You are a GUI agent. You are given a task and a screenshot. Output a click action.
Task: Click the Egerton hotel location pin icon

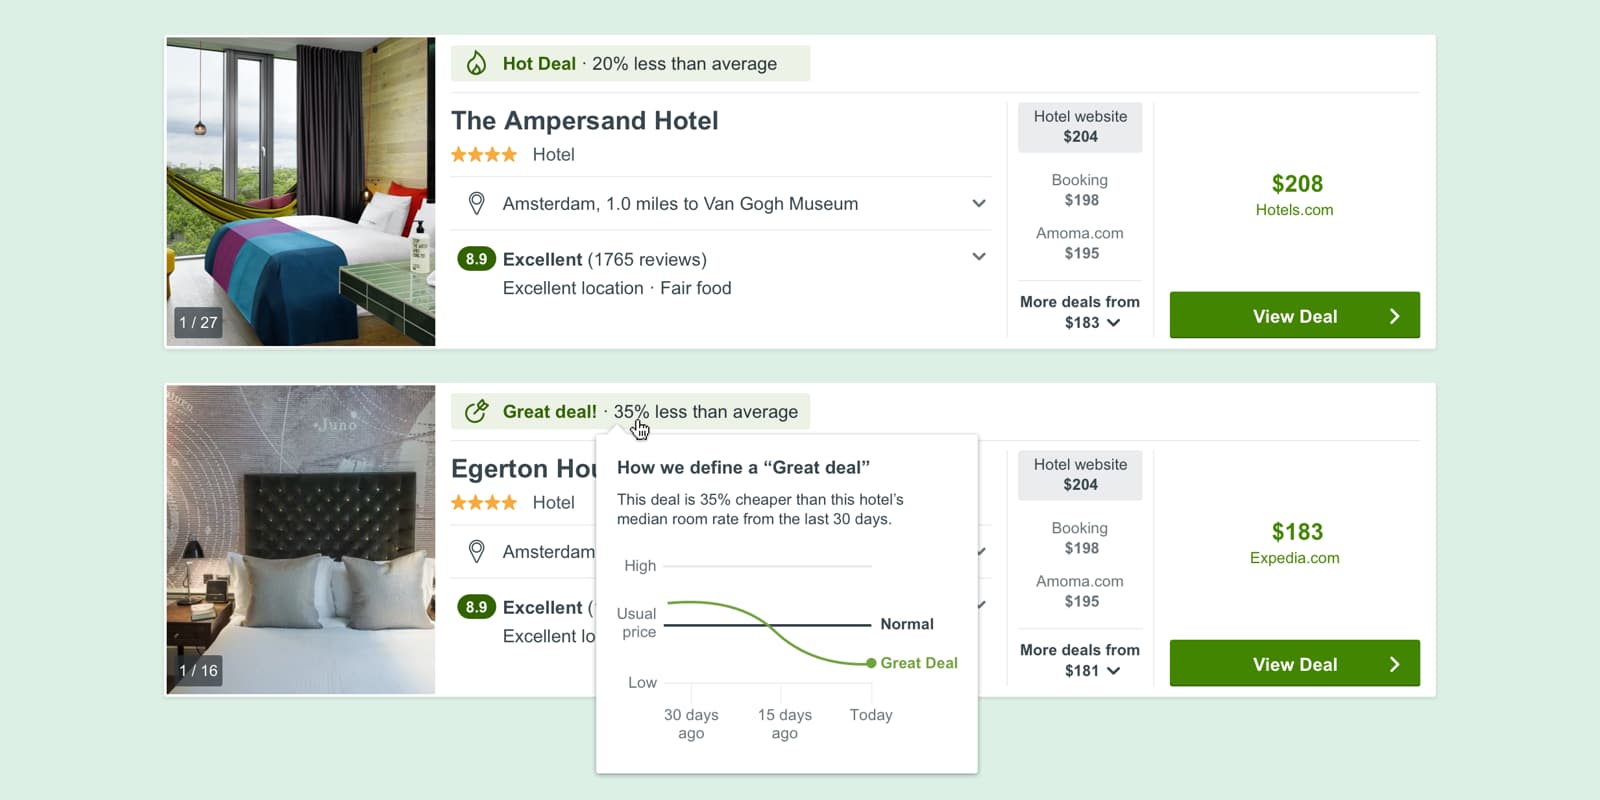tap(477, 552)
